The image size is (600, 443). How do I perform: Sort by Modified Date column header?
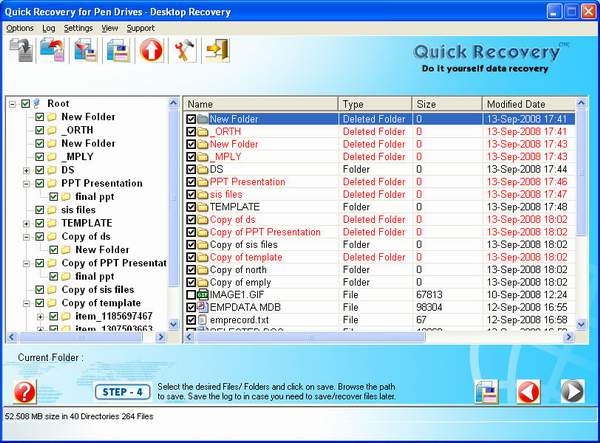click(x=529, y=104)
